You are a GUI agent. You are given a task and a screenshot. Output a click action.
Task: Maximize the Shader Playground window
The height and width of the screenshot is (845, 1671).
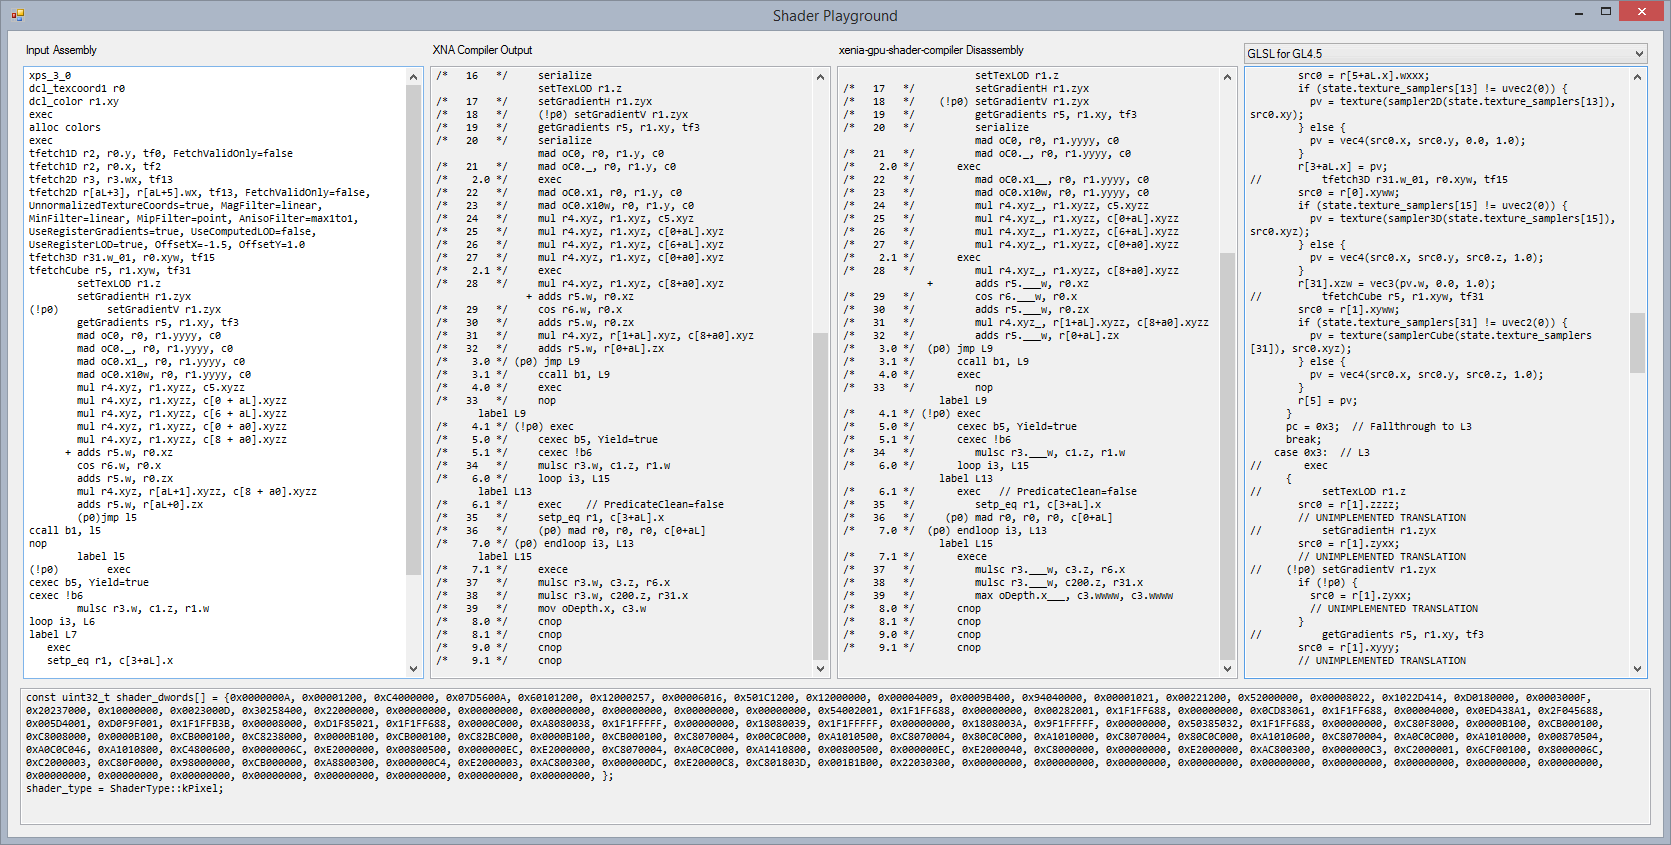click(x=1605, y=12)
